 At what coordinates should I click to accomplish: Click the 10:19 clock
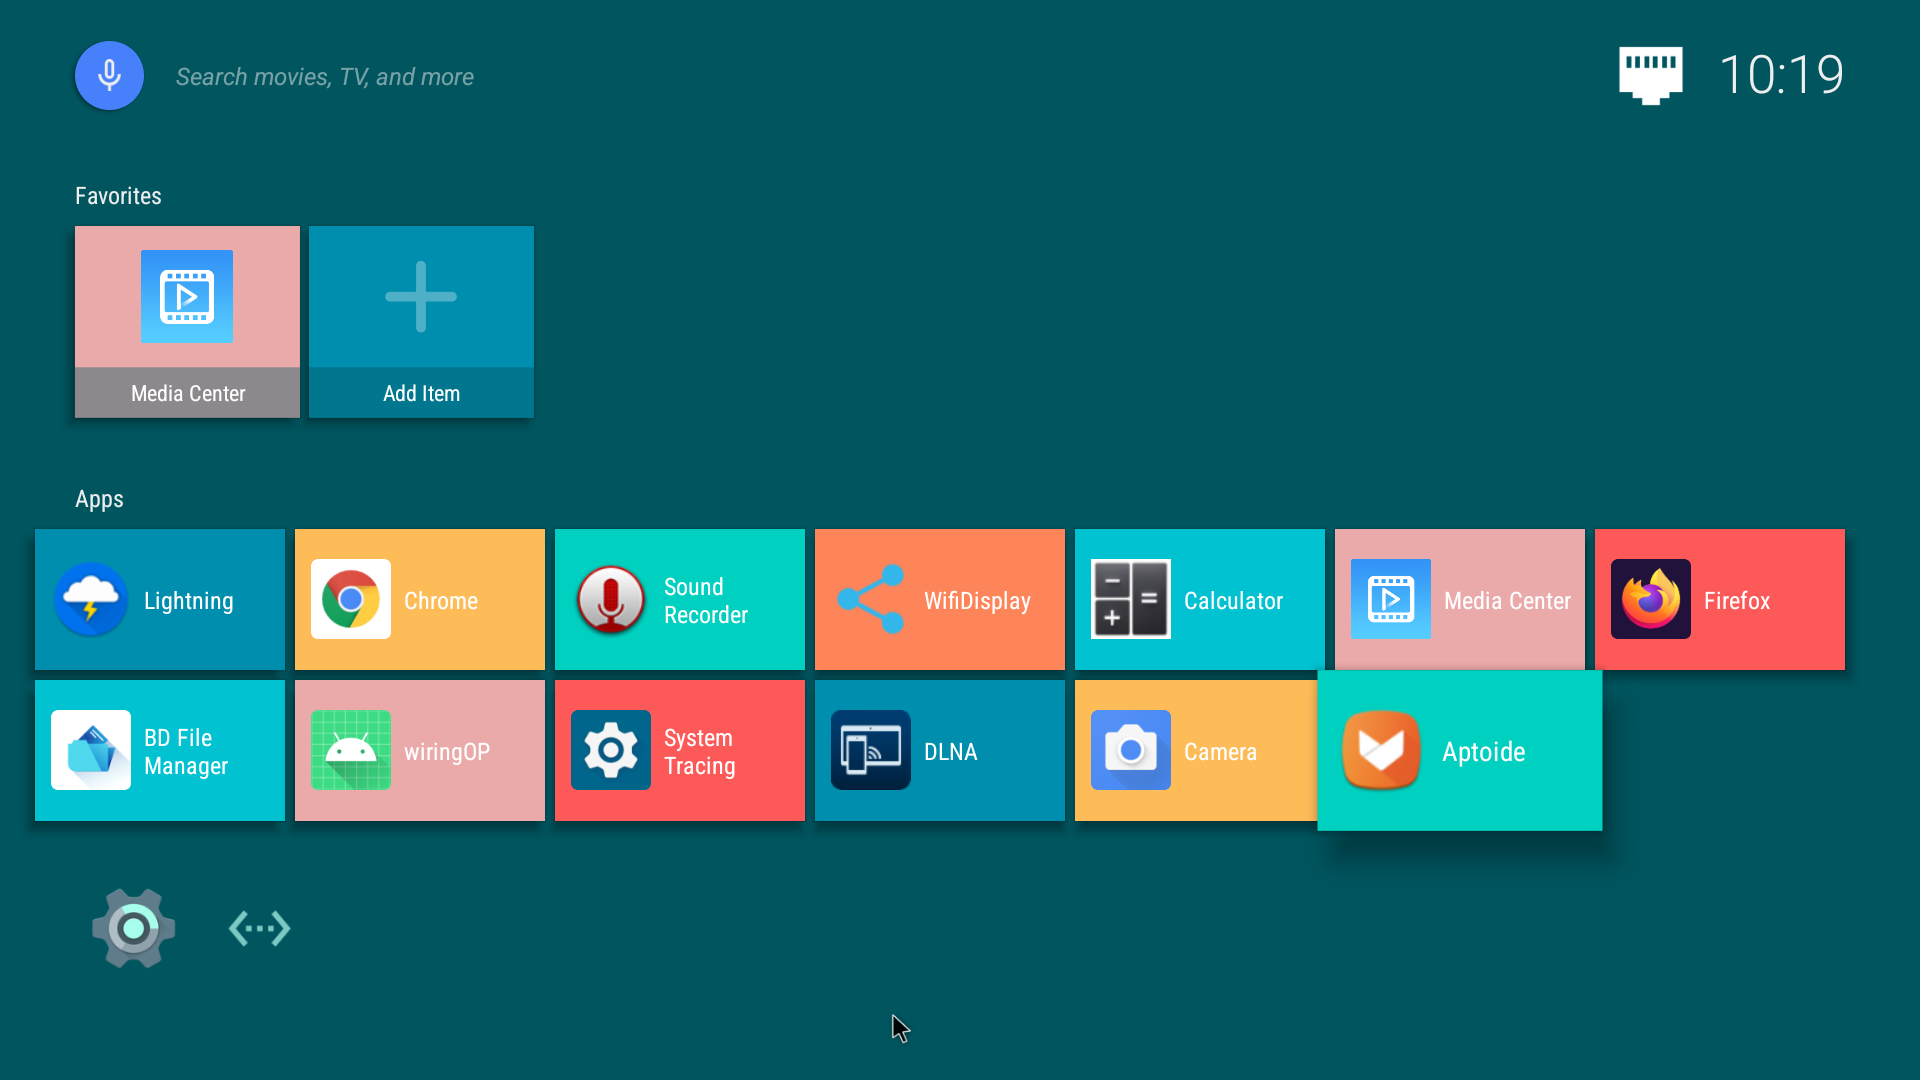tap(1781, 75)
